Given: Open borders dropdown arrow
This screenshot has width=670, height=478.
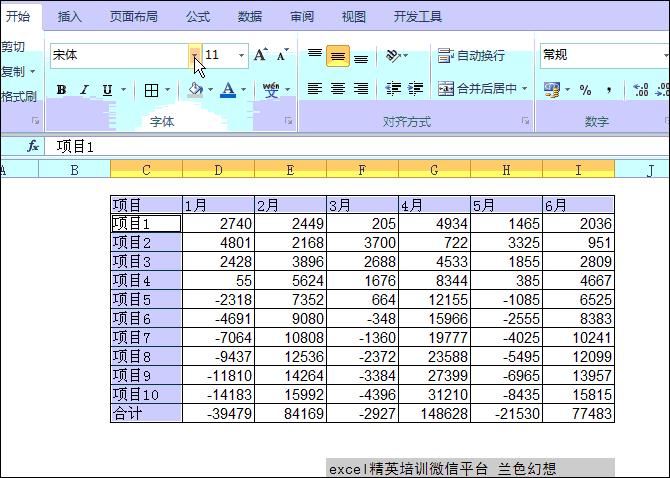Looking at the screenshot, I should pyautogui.click(x=168, y=90).
